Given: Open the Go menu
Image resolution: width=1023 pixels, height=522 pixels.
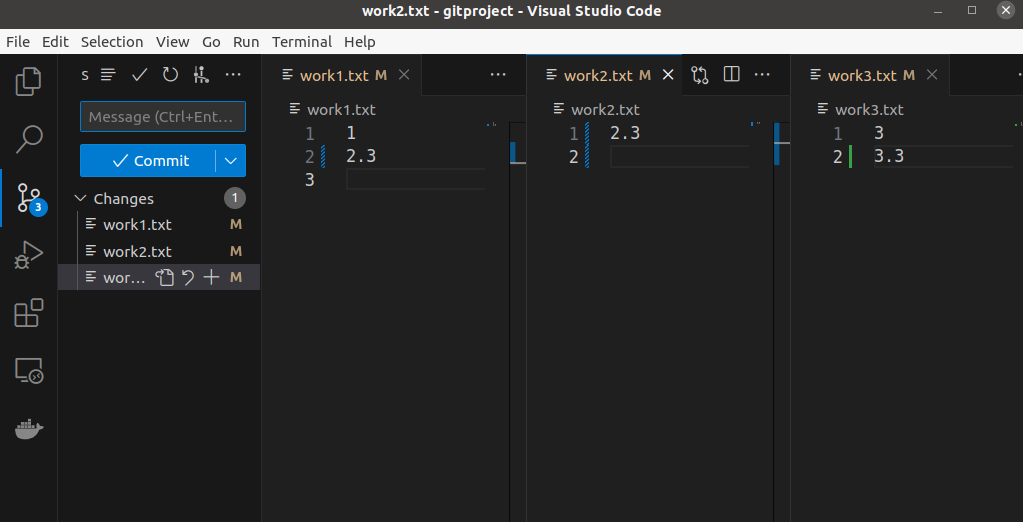Looking at the screenshot, I should pyautogui.click(x=211, y=42).
